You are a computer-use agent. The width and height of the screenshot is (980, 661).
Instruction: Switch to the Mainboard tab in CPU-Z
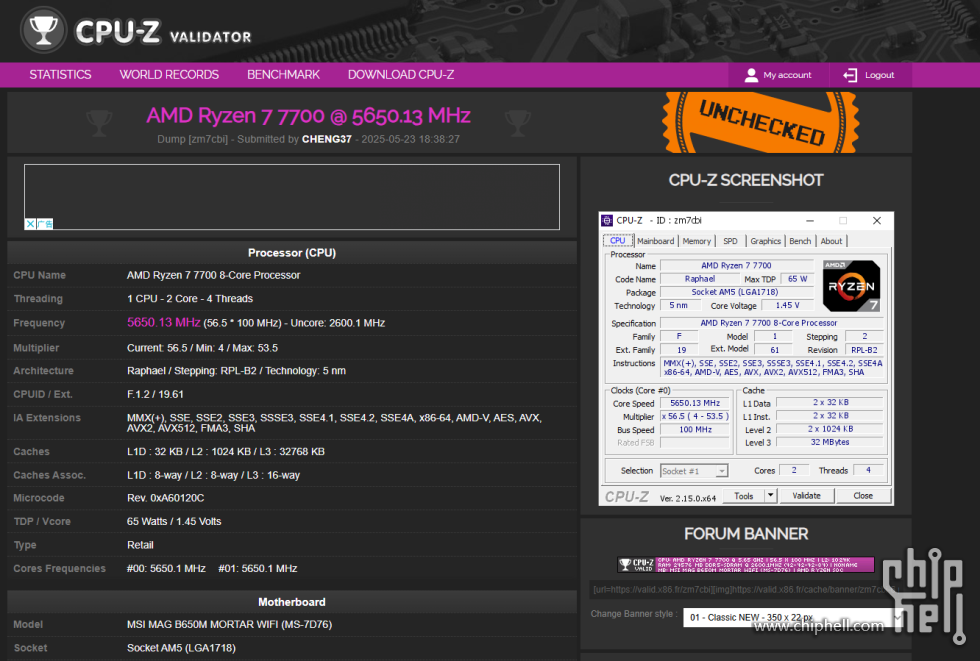[656, 241]
